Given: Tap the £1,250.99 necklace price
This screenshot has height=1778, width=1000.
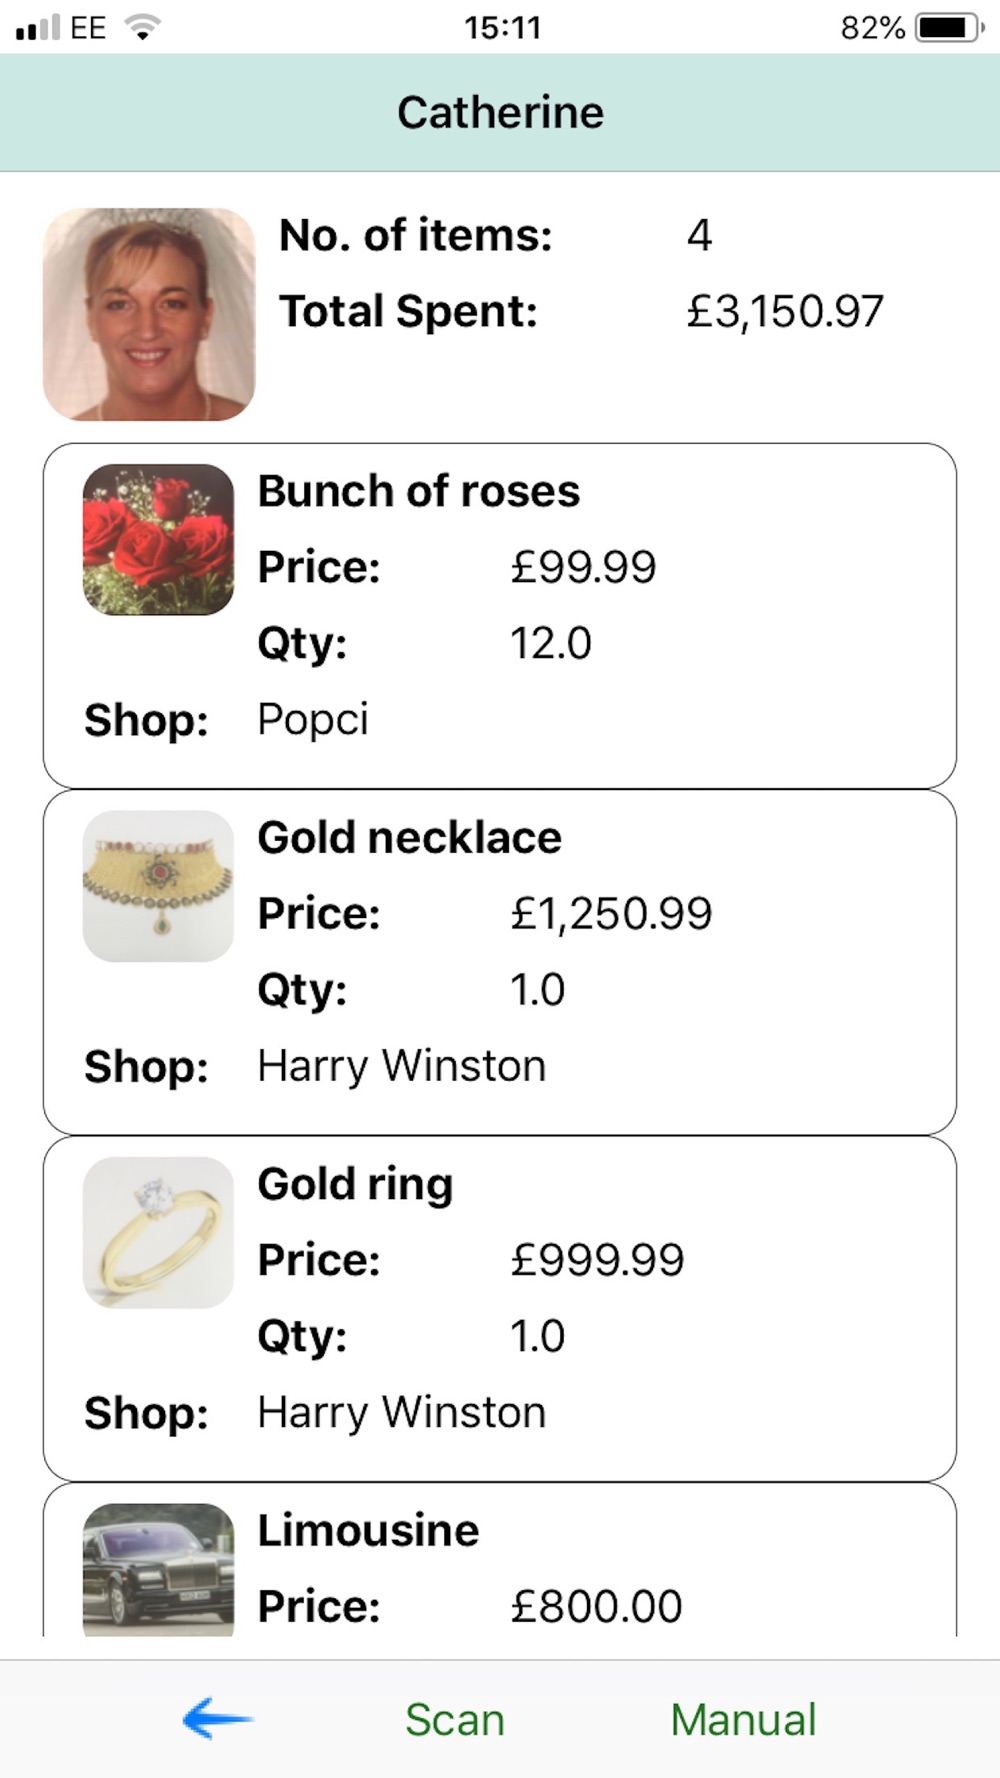Looking at the screenshot, I should click(611, 913).
